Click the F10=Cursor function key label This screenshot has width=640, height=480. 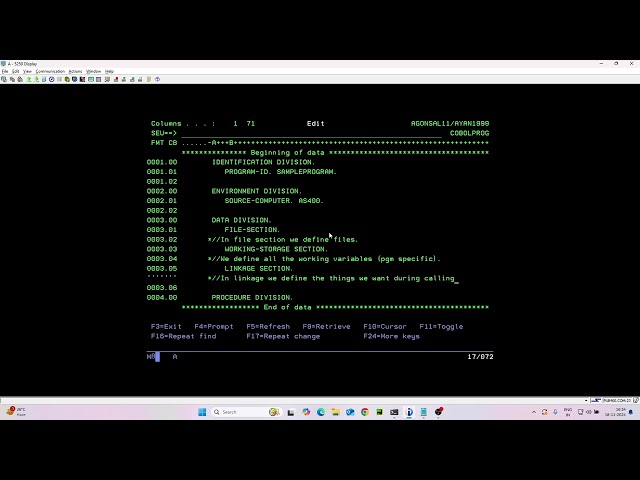coord(385,327)
